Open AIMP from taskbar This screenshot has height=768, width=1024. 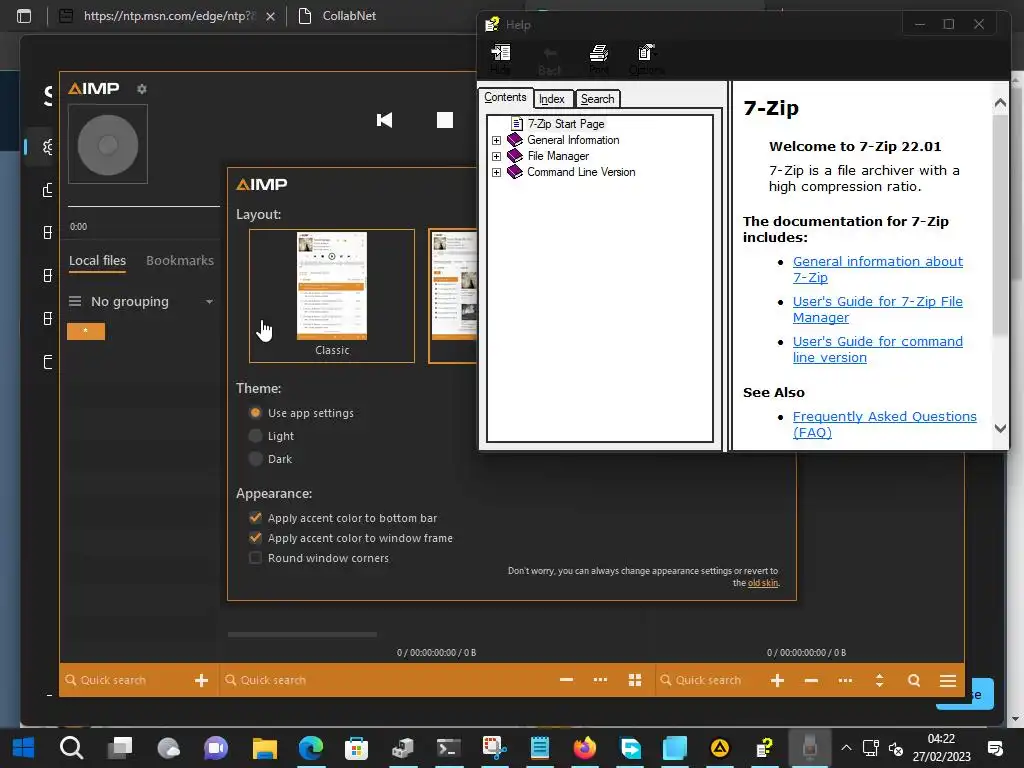pyautogui.click(x=720, y=748)
